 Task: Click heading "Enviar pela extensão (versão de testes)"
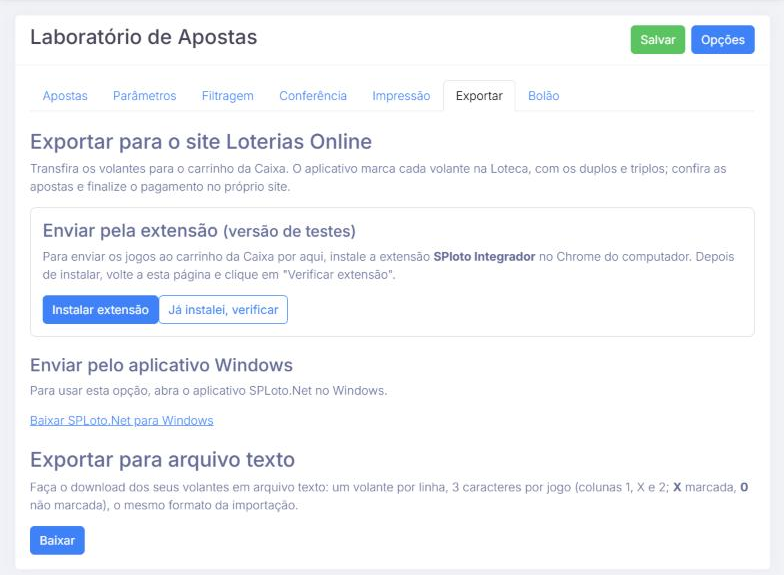pyautogui.click(x=199, y=231)
